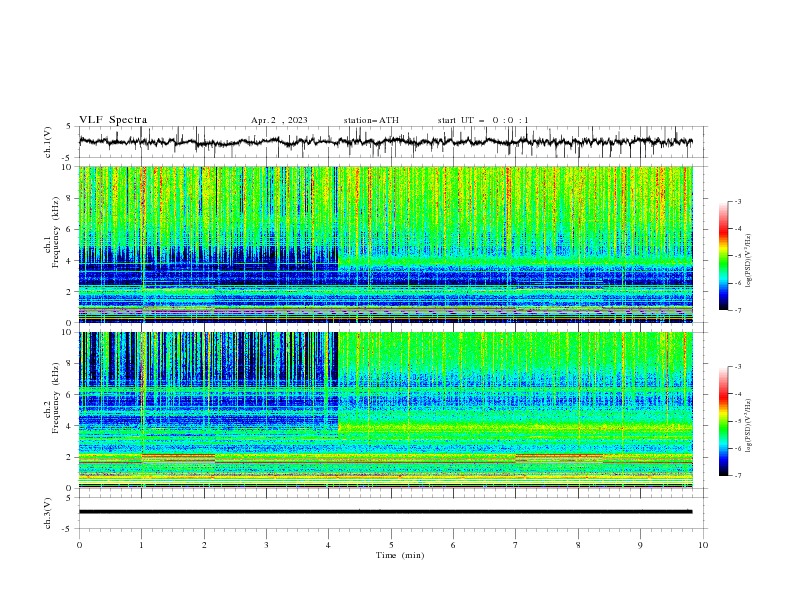The height and width of the screenshot is (612, 792).
Task: Click the "VLF Spectra" title text
Action: pos(113,120)
